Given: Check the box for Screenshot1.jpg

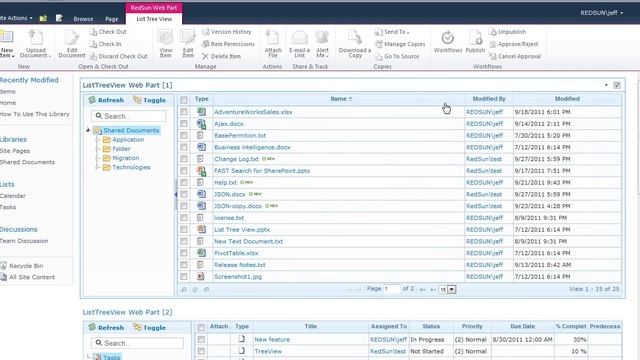Looking at the screenshot, I should tap(184, 276).
